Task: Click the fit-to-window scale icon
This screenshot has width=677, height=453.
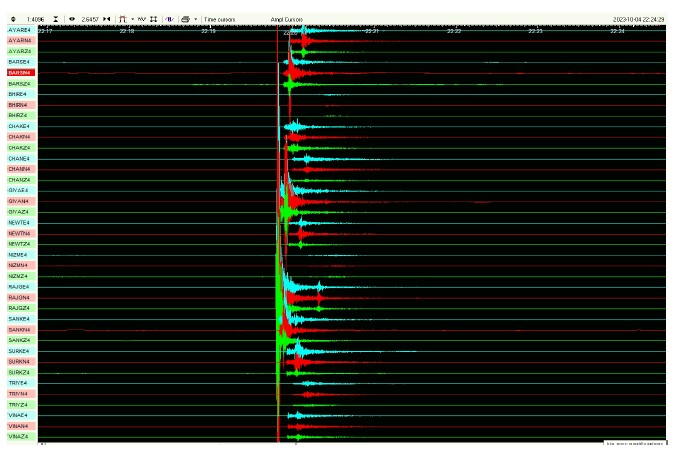Action: coord(153,19)
